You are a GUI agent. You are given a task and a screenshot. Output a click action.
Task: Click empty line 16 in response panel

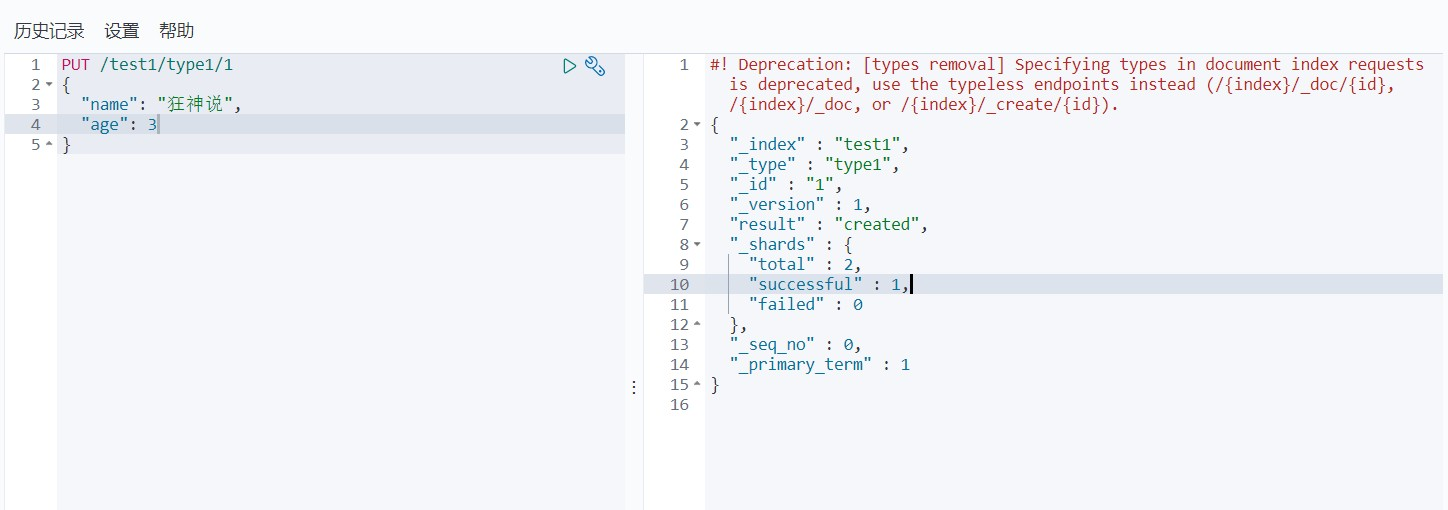click(900, 405)
